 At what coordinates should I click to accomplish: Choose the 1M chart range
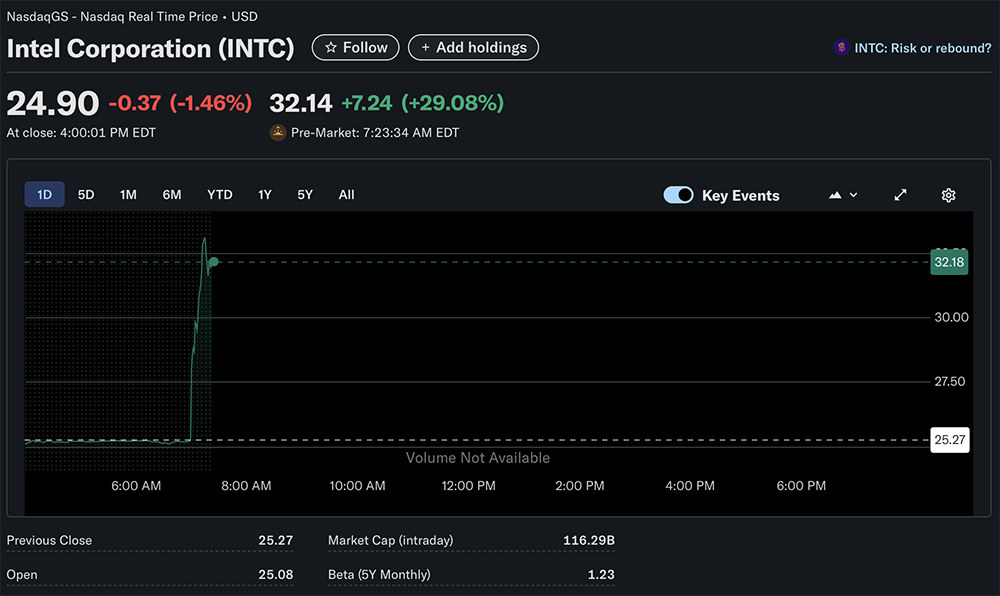tap(128, 195)
